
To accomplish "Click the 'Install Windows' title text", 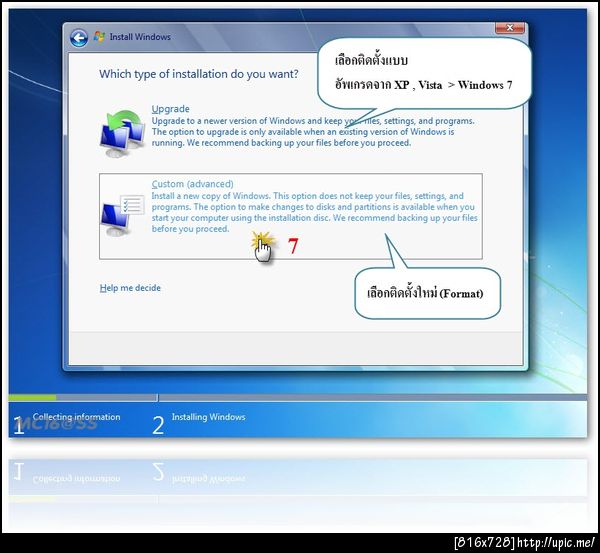I will (x=140, y=37).
